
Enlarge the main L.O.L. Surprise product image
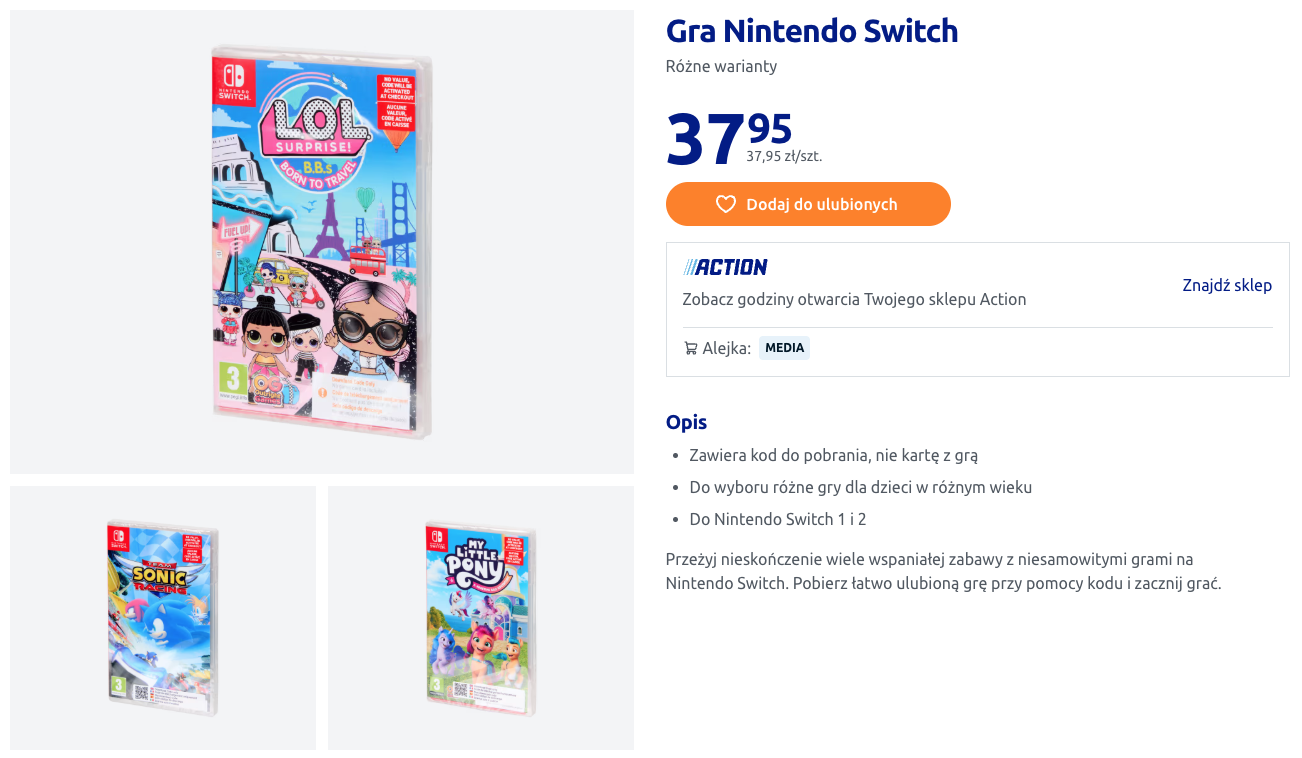pos(322,242)
